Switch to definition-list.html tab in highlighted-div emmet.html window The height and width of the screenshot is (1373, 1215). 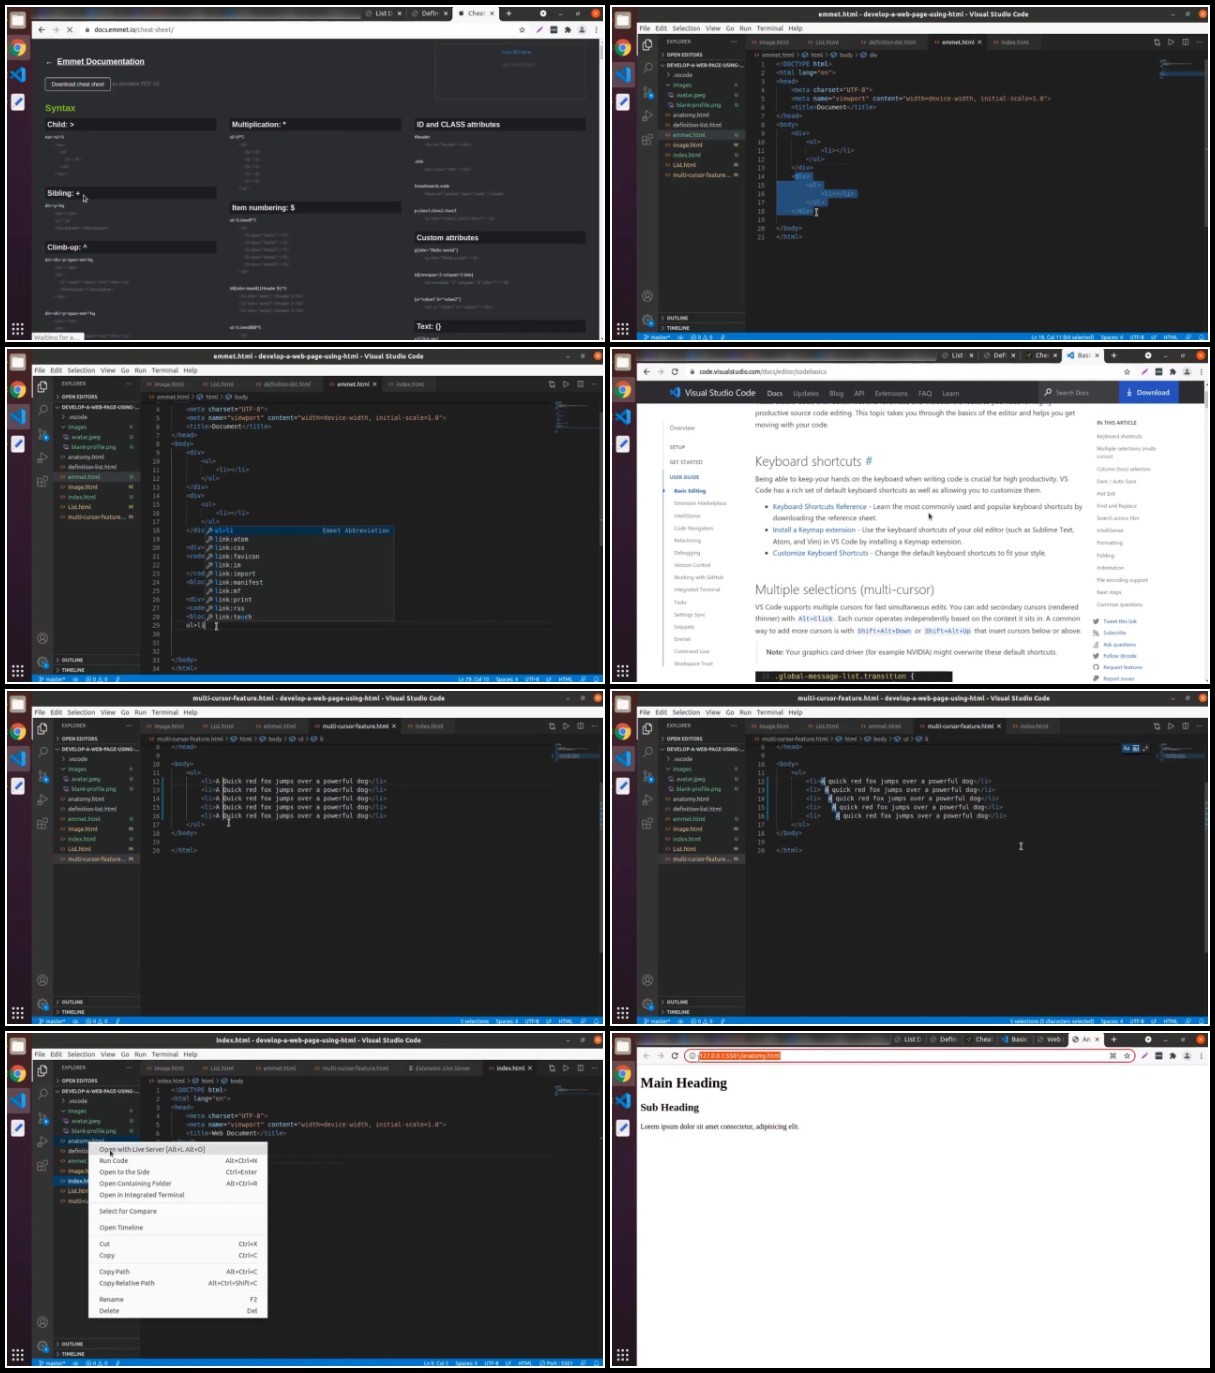pyautogui.click(x=891, y=42)
